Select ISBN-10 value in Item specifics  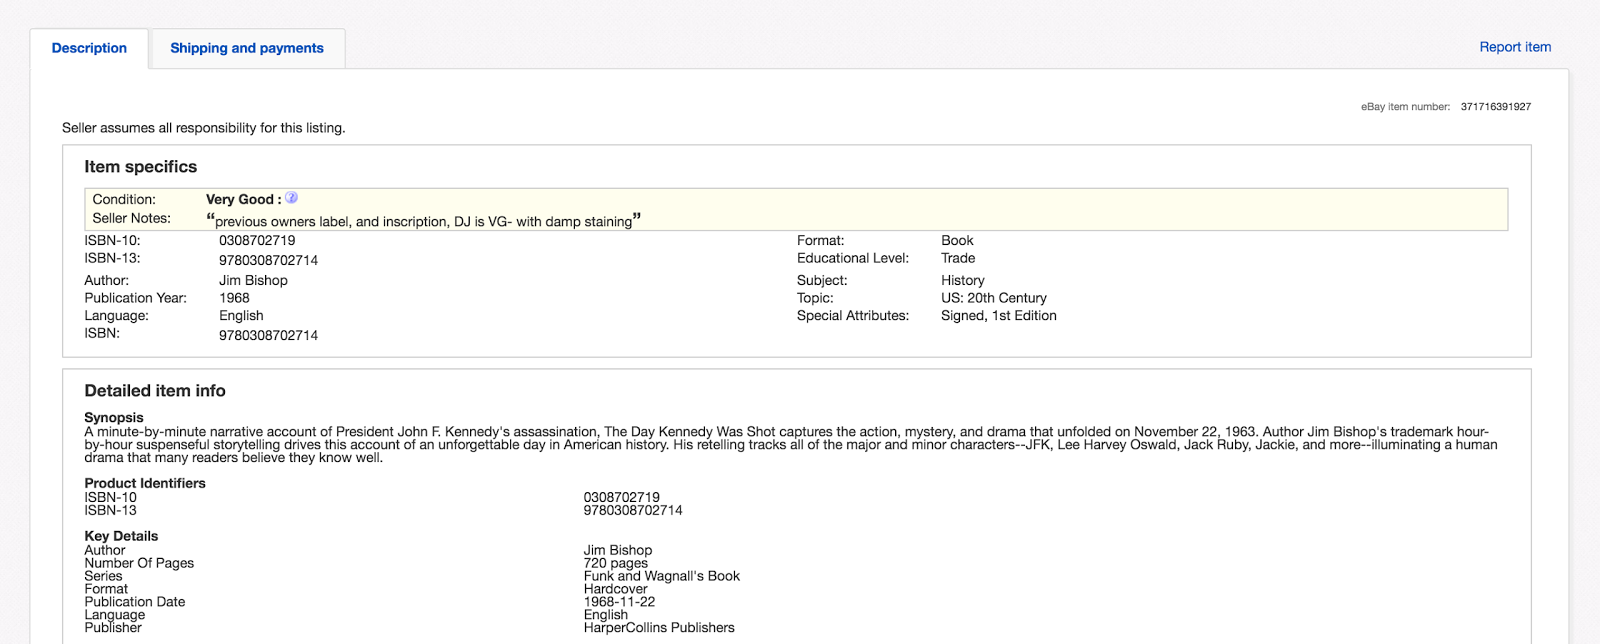pos(257,241)
